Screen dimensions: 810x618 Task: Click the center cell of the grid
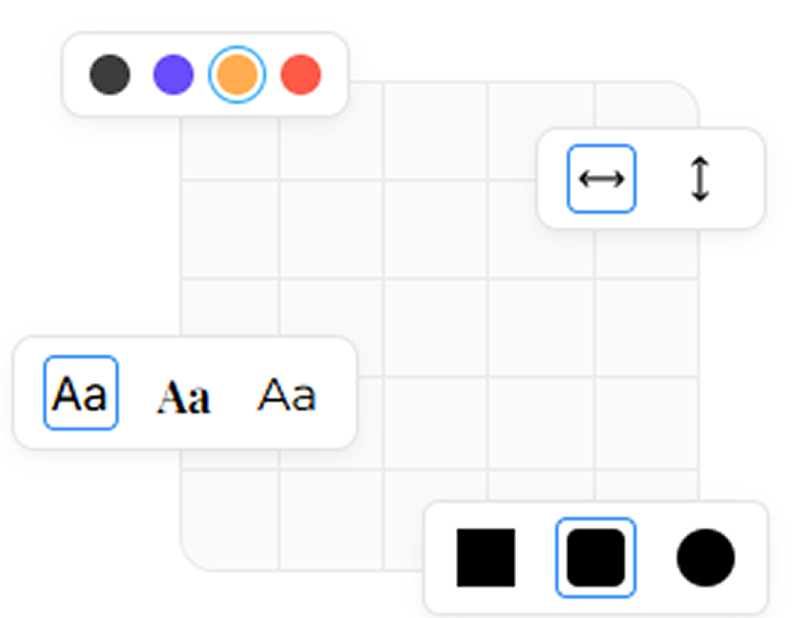tap(435, 328)
